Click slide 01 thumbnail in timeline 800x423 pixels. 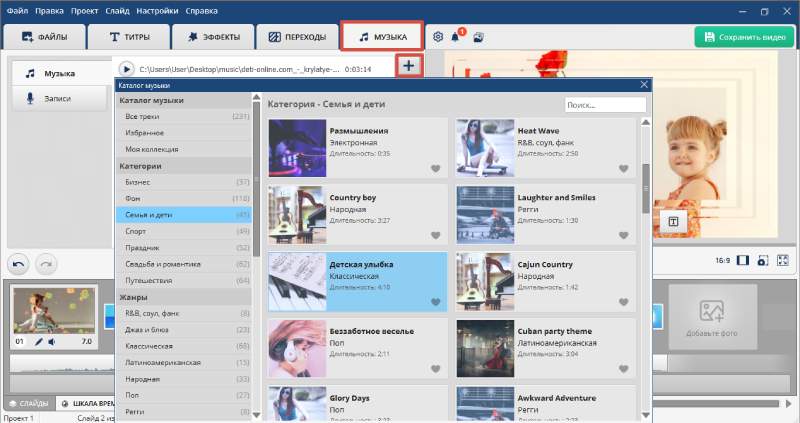[54, 311]
